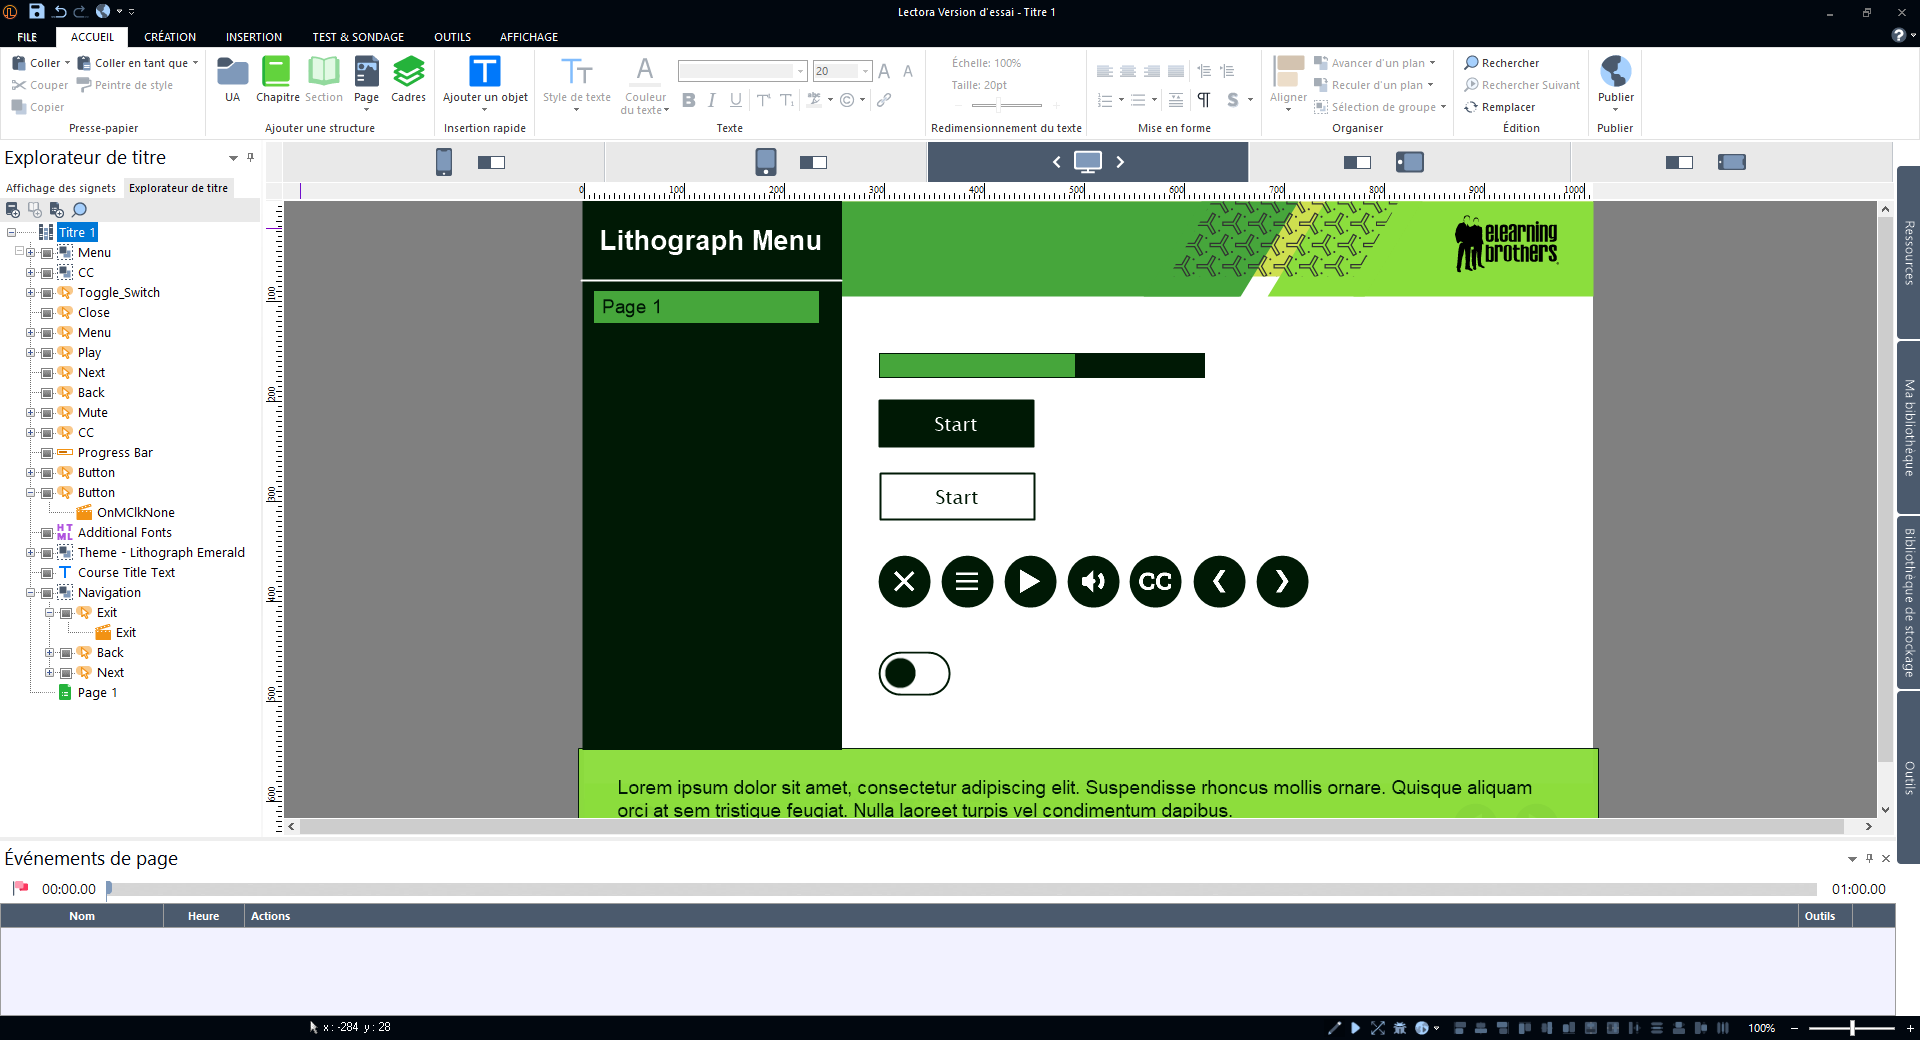Screen dimensions: 1920x1040
Task: Expand the Theme - Lithograph Emerald node
Action: tap(31, 553)
